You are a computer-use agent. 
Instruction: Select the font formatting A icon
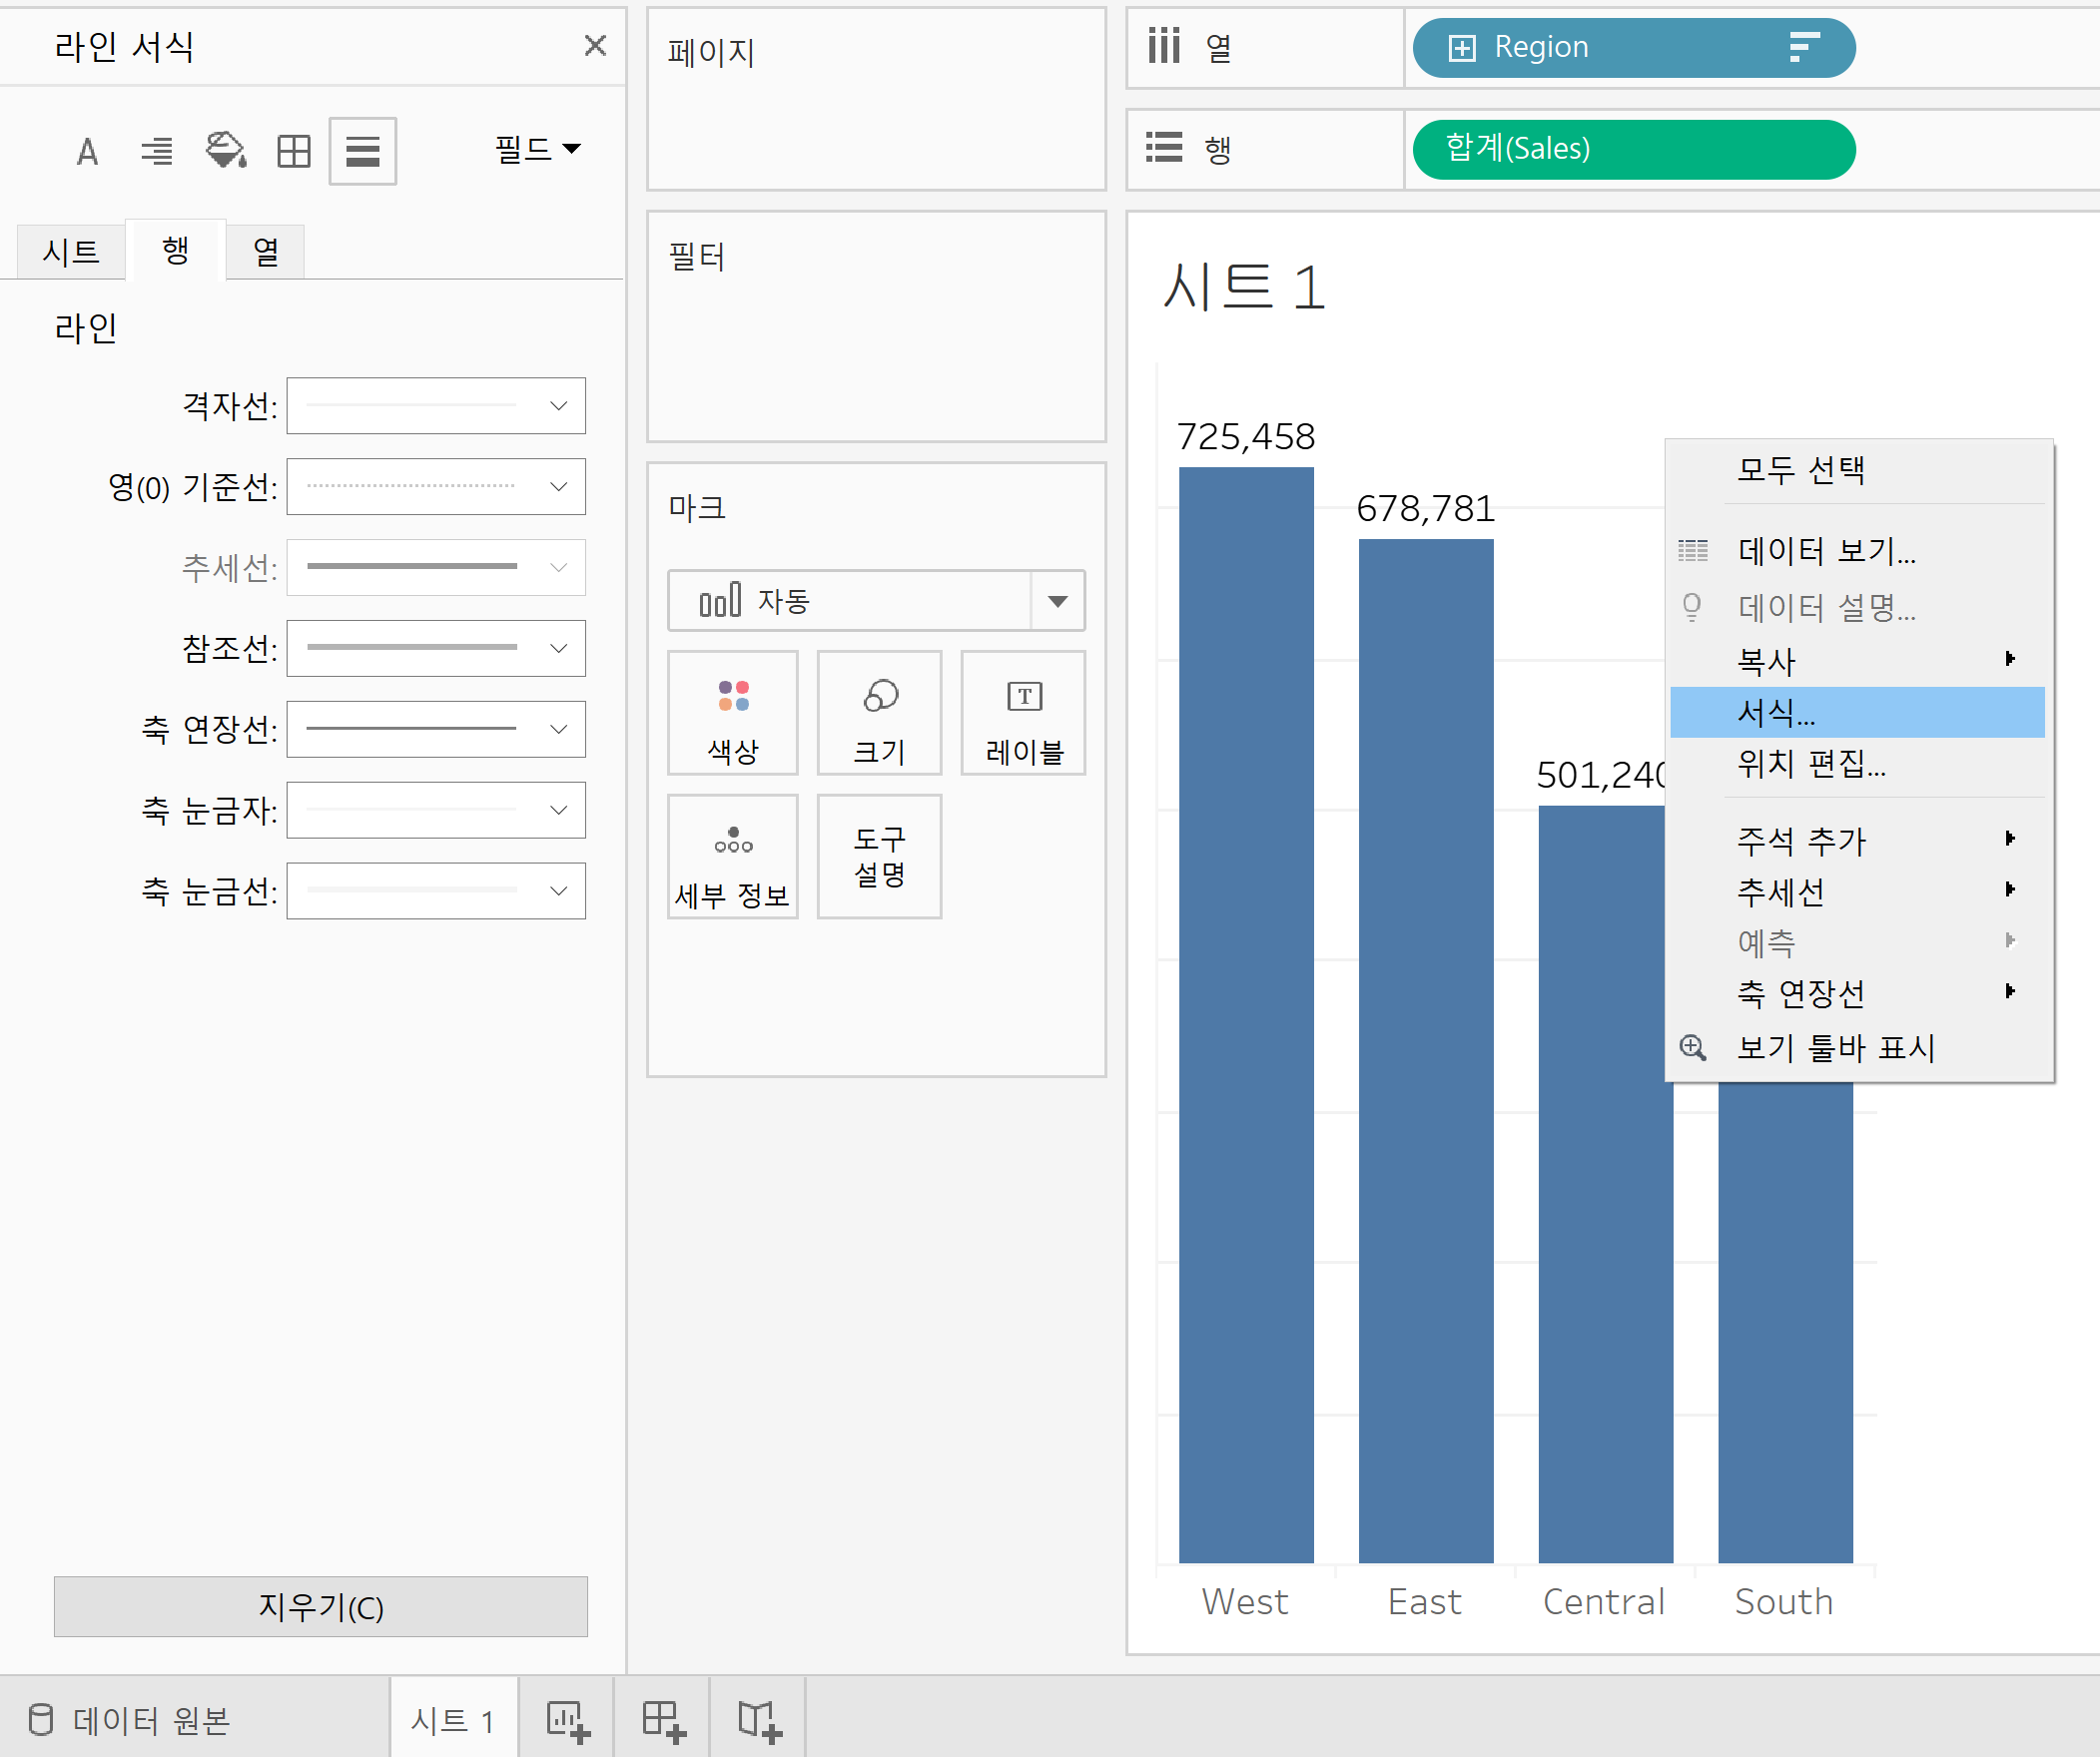click(x=87, y=151)
